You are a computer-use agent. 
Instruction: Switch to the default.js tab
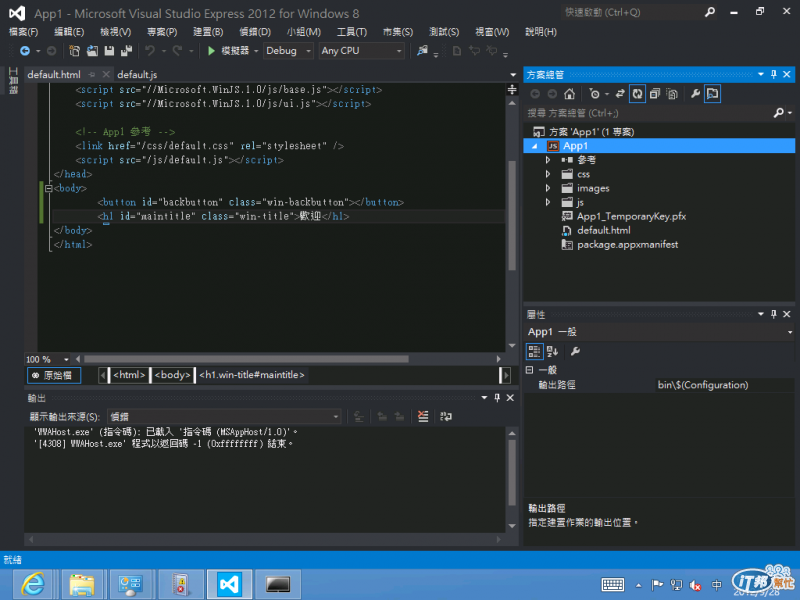pyautogui.click(x=137, y=74)
